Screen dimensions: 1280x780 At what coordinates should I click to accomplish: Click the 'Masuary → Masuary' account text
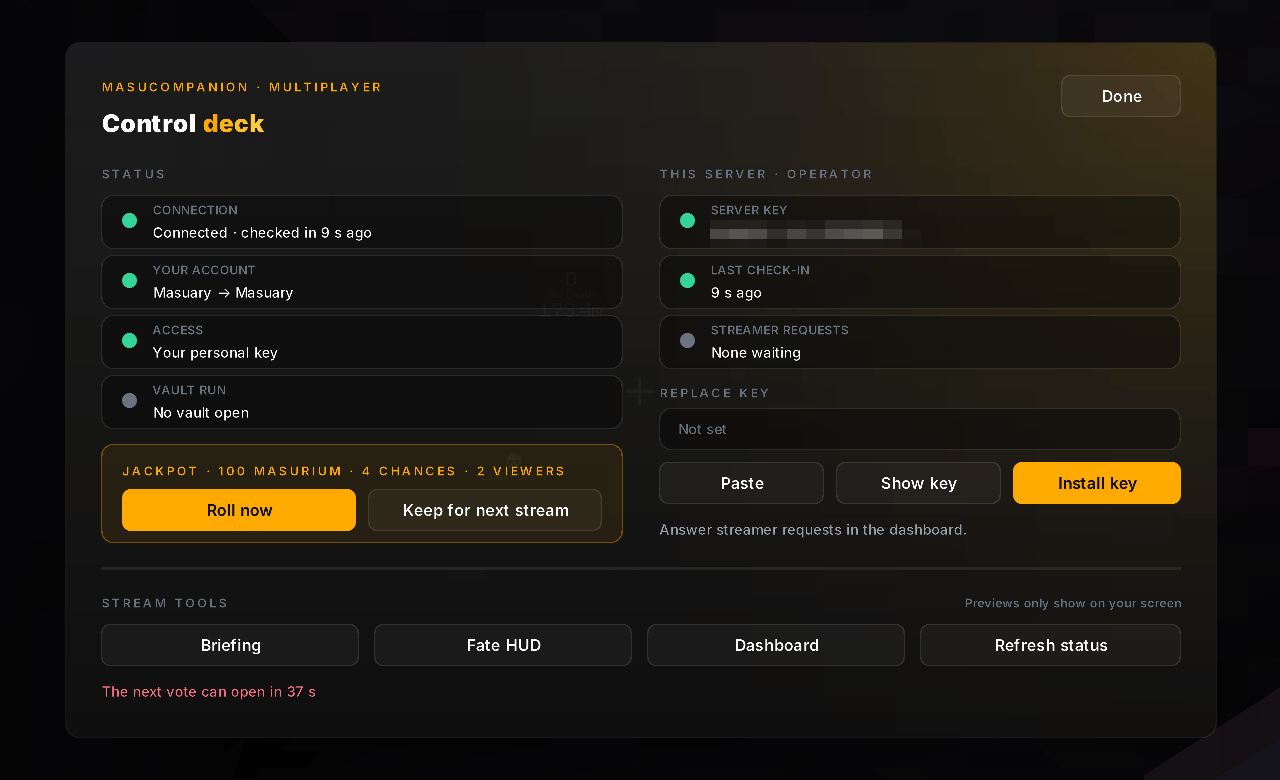coord(223,293)
